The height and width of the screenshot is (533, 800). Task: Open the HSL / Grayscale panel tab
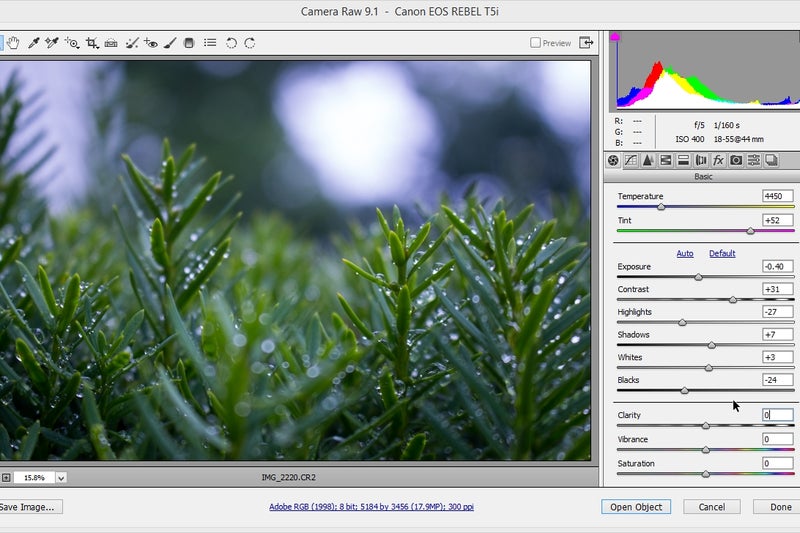pos(665,160)
